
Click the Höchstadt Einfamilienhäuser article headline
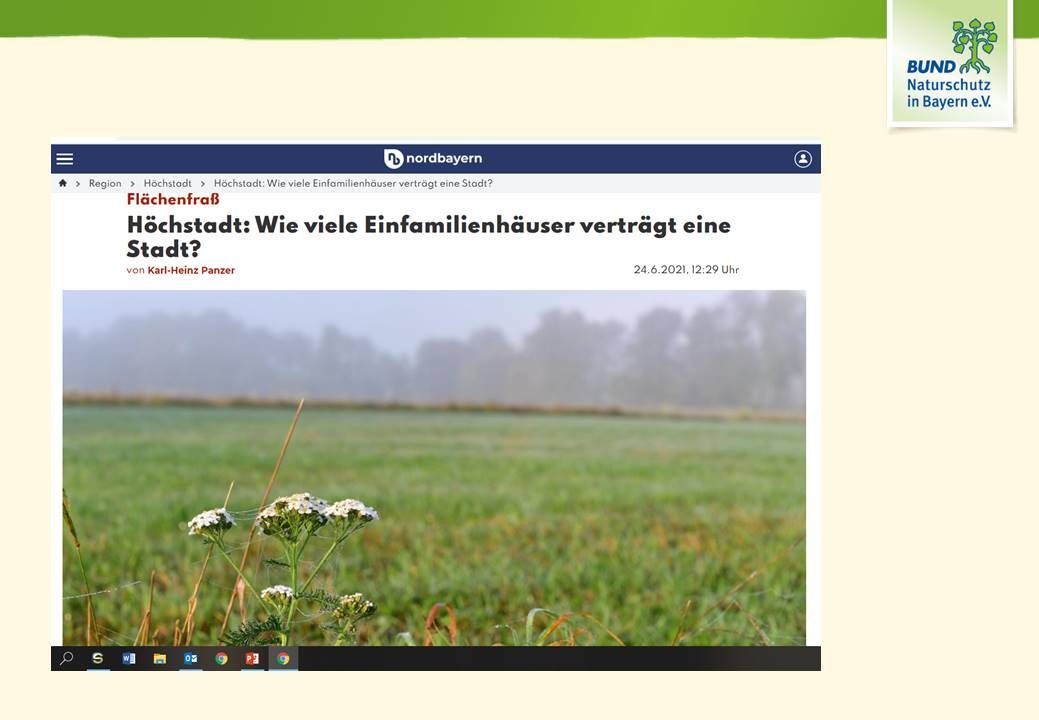428,237
